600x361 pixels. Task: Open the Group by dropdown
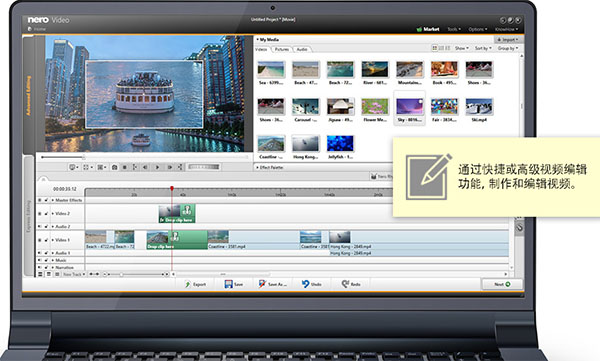[x=508, y=48]
